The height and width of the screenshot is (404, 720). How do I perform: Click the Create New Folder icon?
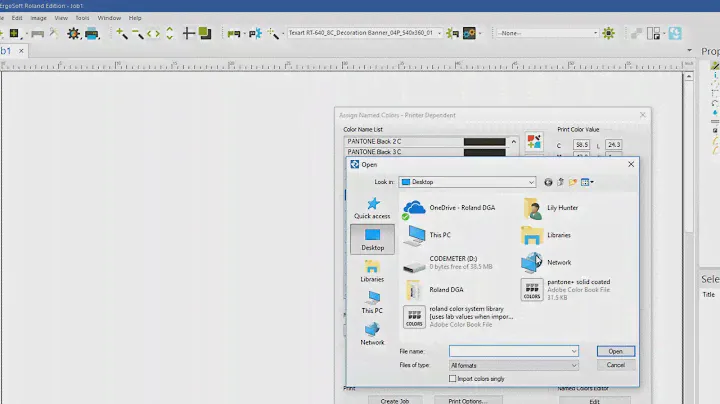pyautogui.click(x=573, y=182)
